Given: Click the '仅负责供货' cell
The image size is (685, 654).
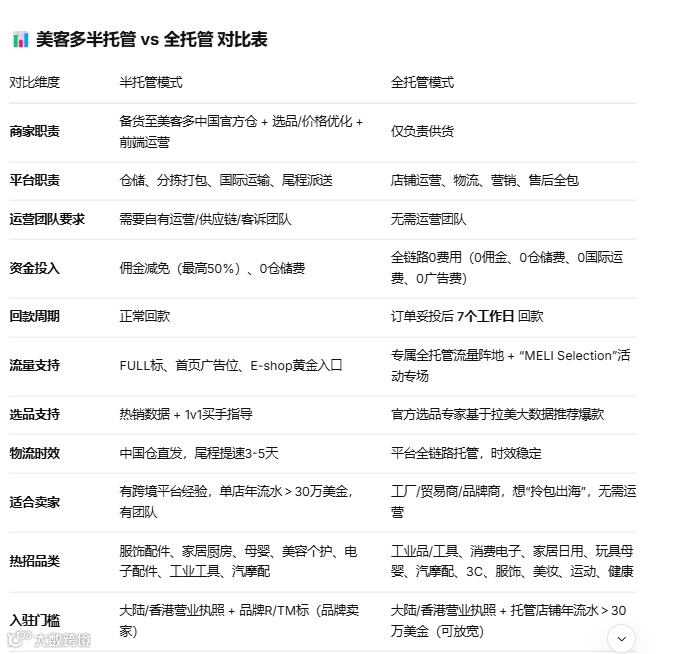Looking at the screenshot, I should pyautogui.click(x=422, y=131).
